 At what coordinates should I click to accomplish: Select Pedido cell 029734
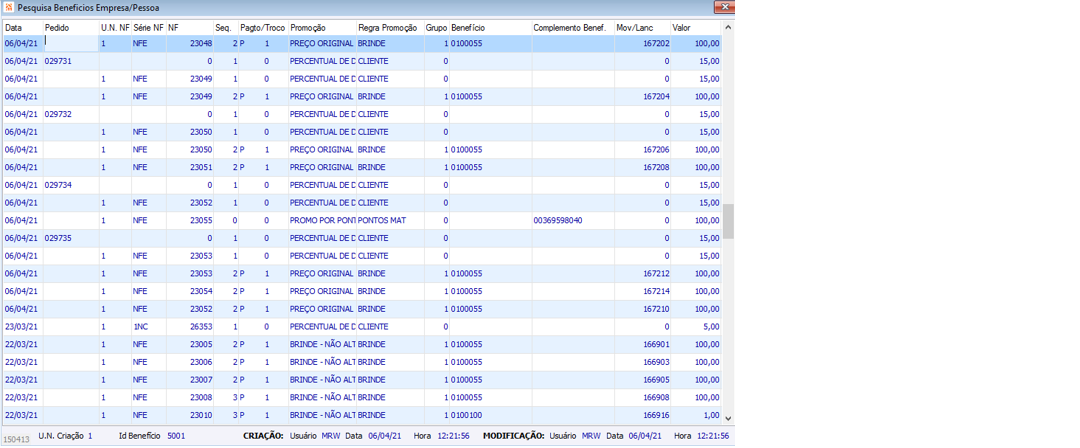(x=71, y=185)
